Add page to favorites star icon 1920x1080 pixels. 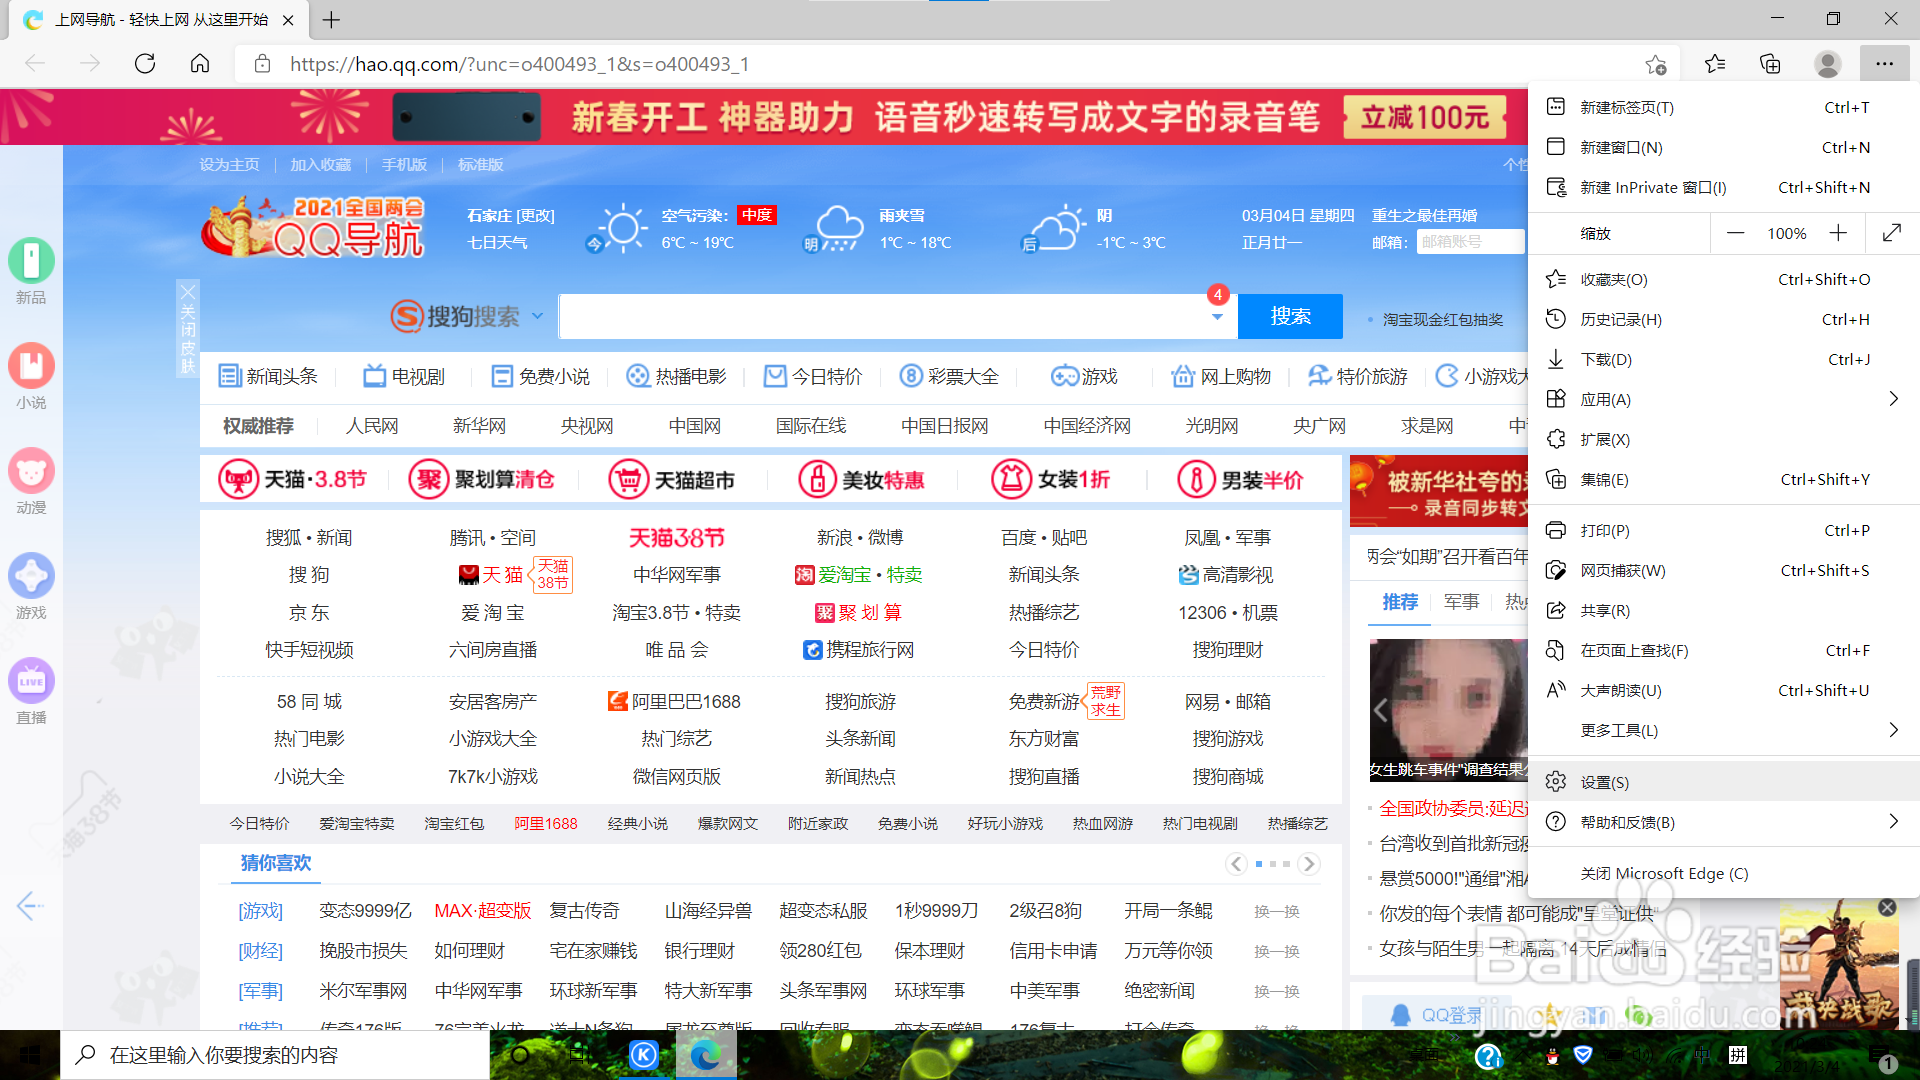[1656, 65]
